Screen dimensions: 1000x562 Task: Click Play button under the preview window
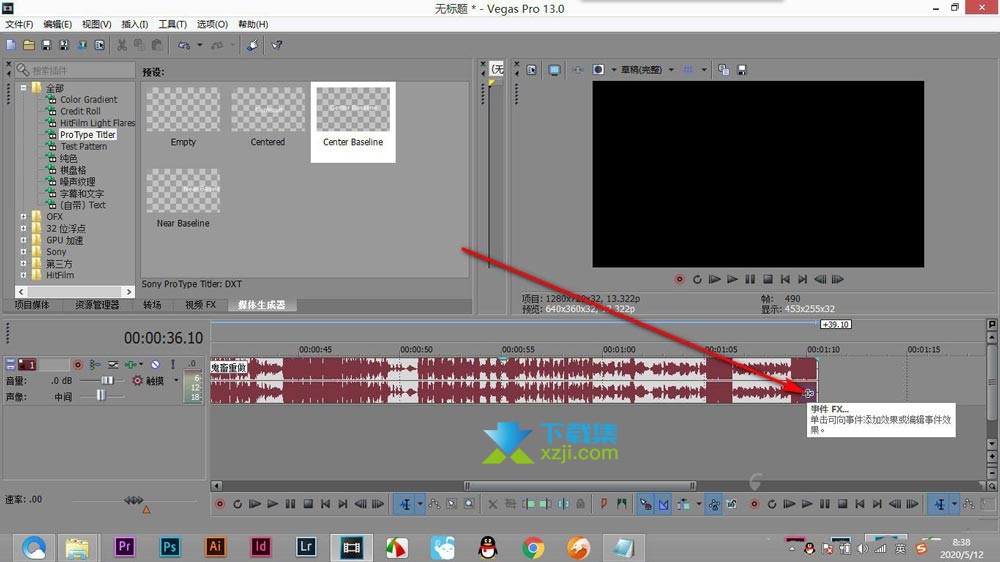coord(732,279)
